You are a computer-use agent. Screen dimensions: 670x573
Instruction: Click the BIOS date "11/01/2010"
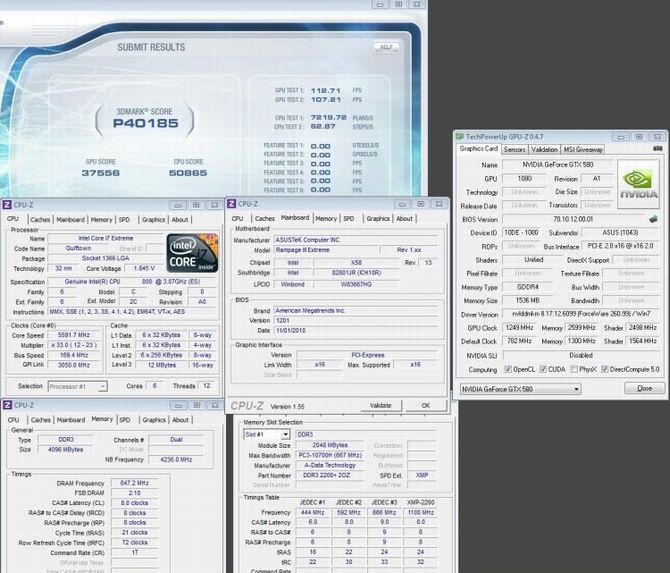[x=290, y=330]
